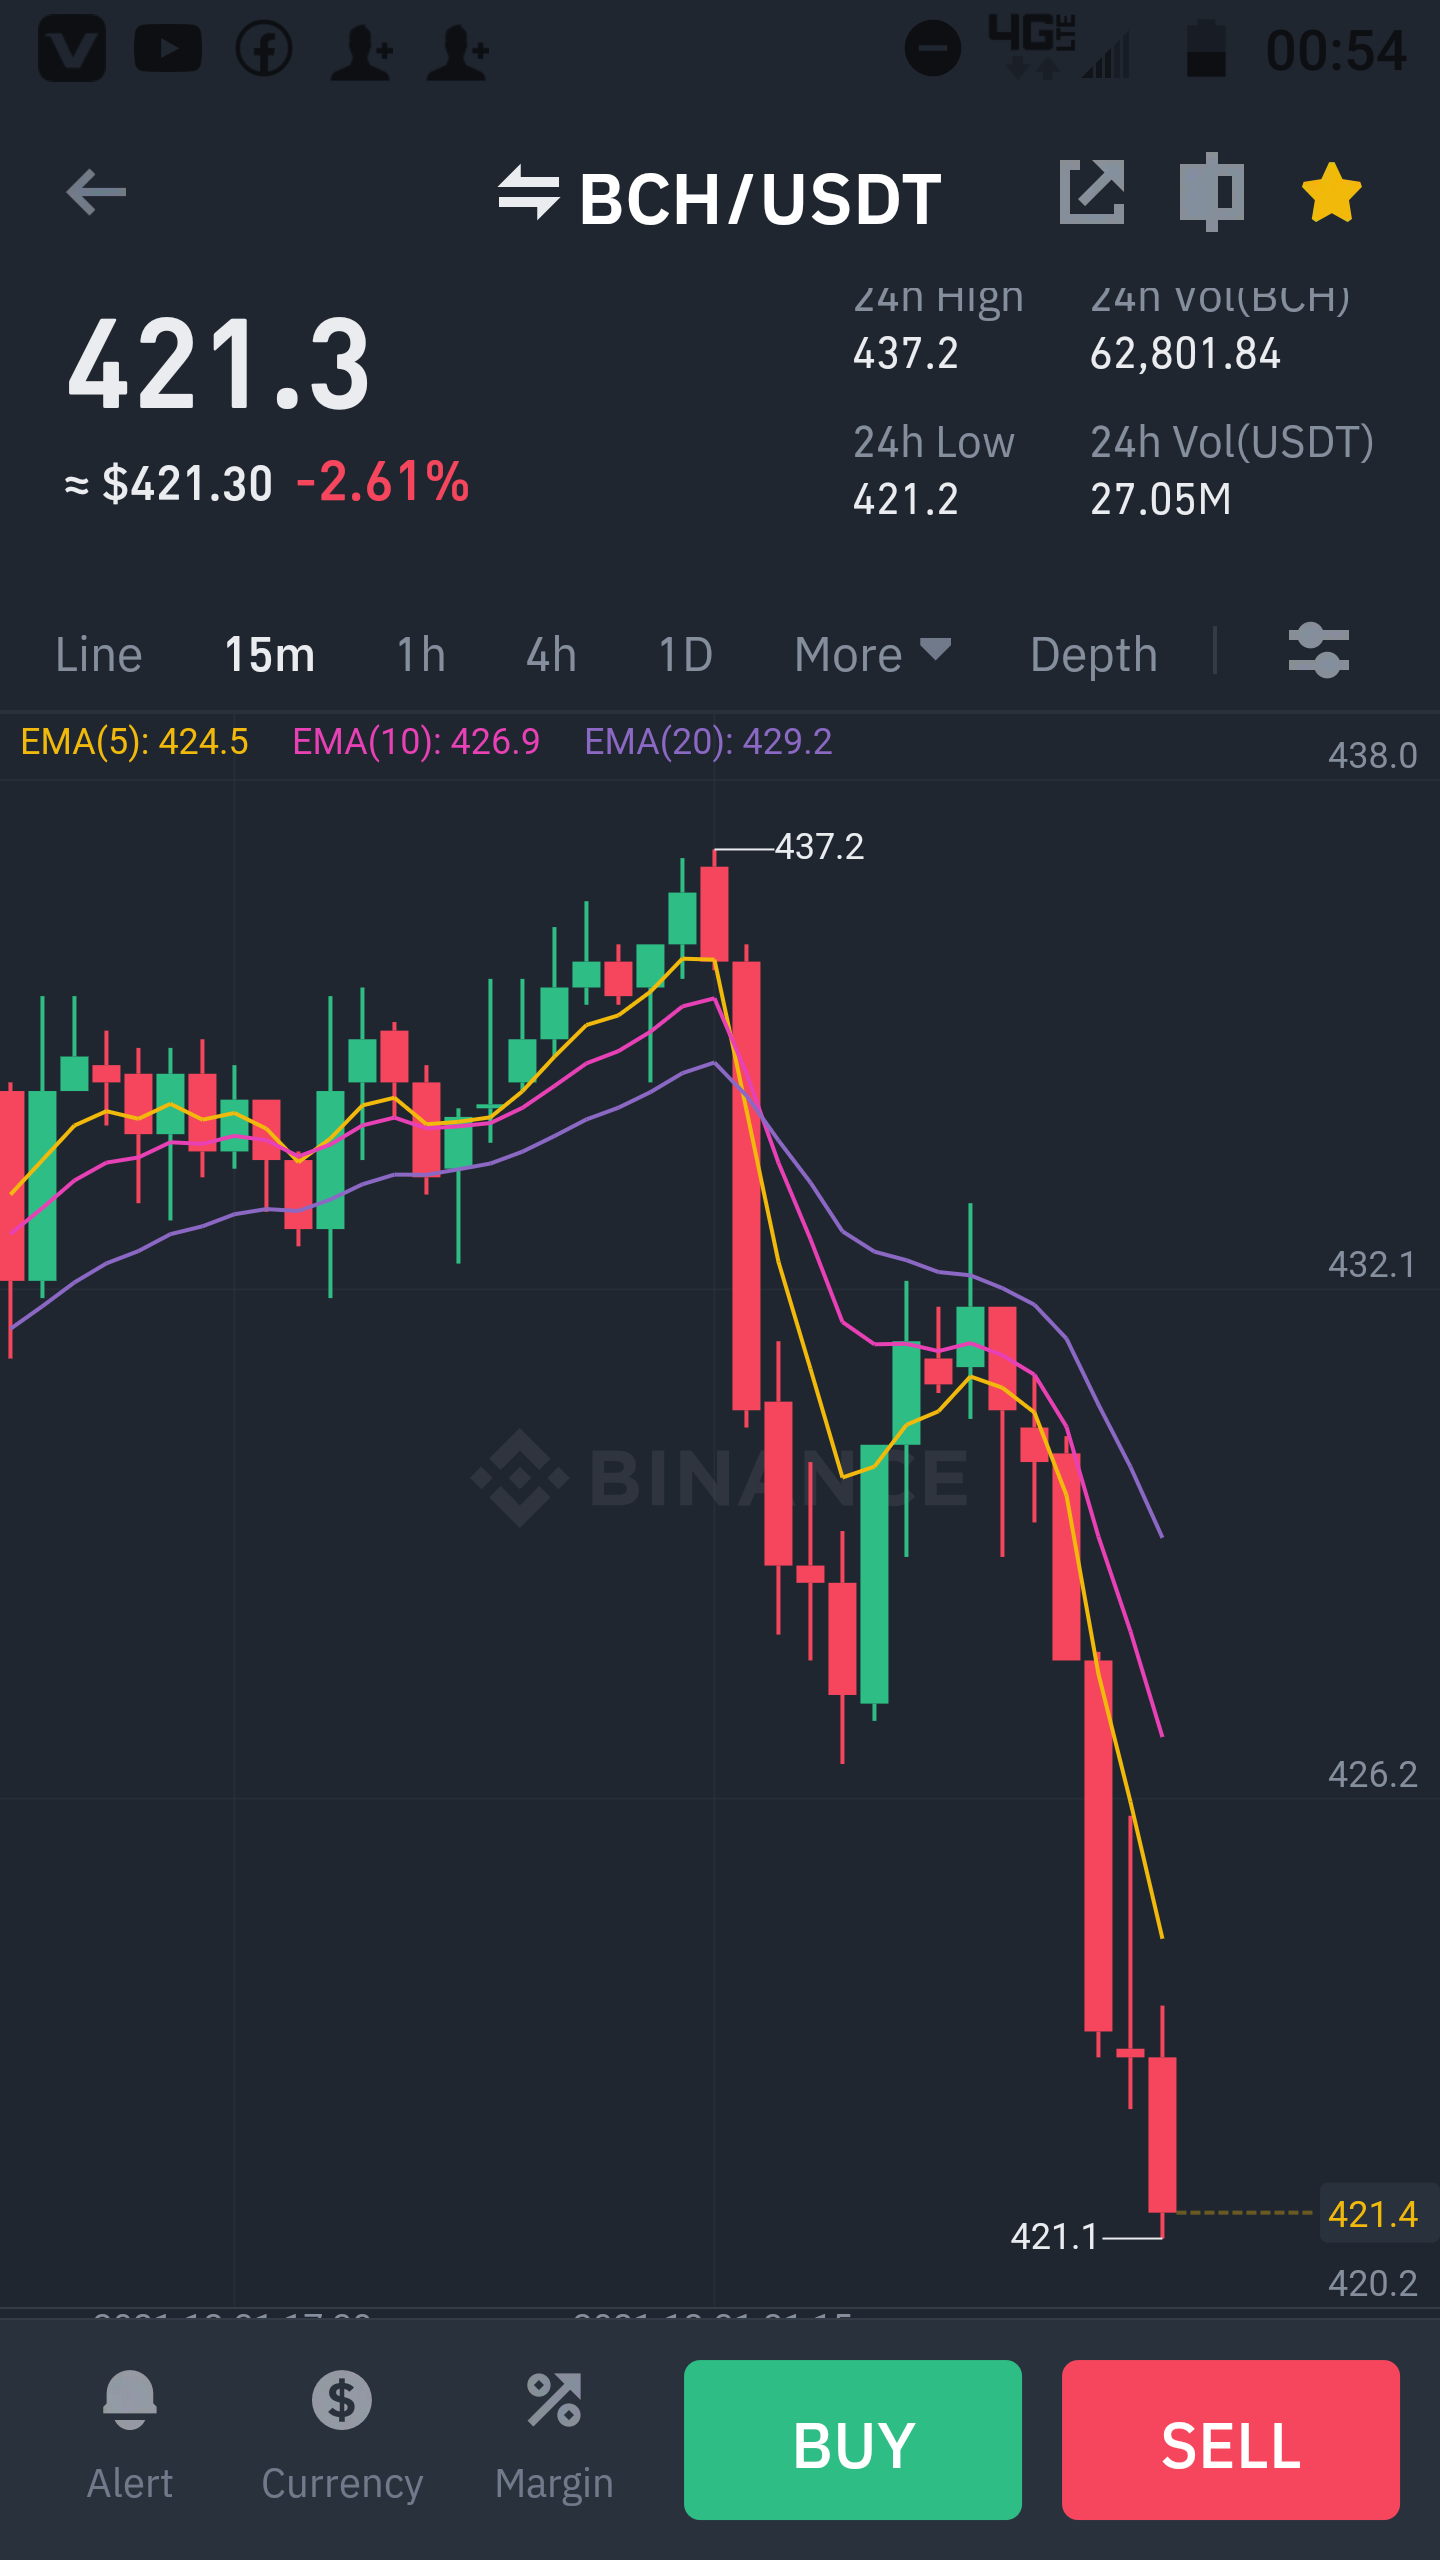Expand the More timeframe dropdown
Image resolution: width=1440 pixels, height=2560 pixels.
click(x=872, y=655)
